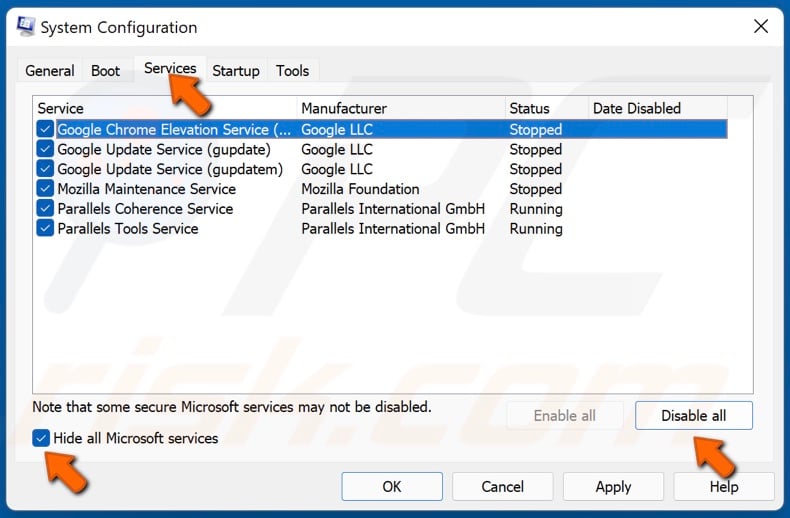Uncheck Google Update Service (gupdatem) checkbox
790x518 pixels.
(45, 169)
